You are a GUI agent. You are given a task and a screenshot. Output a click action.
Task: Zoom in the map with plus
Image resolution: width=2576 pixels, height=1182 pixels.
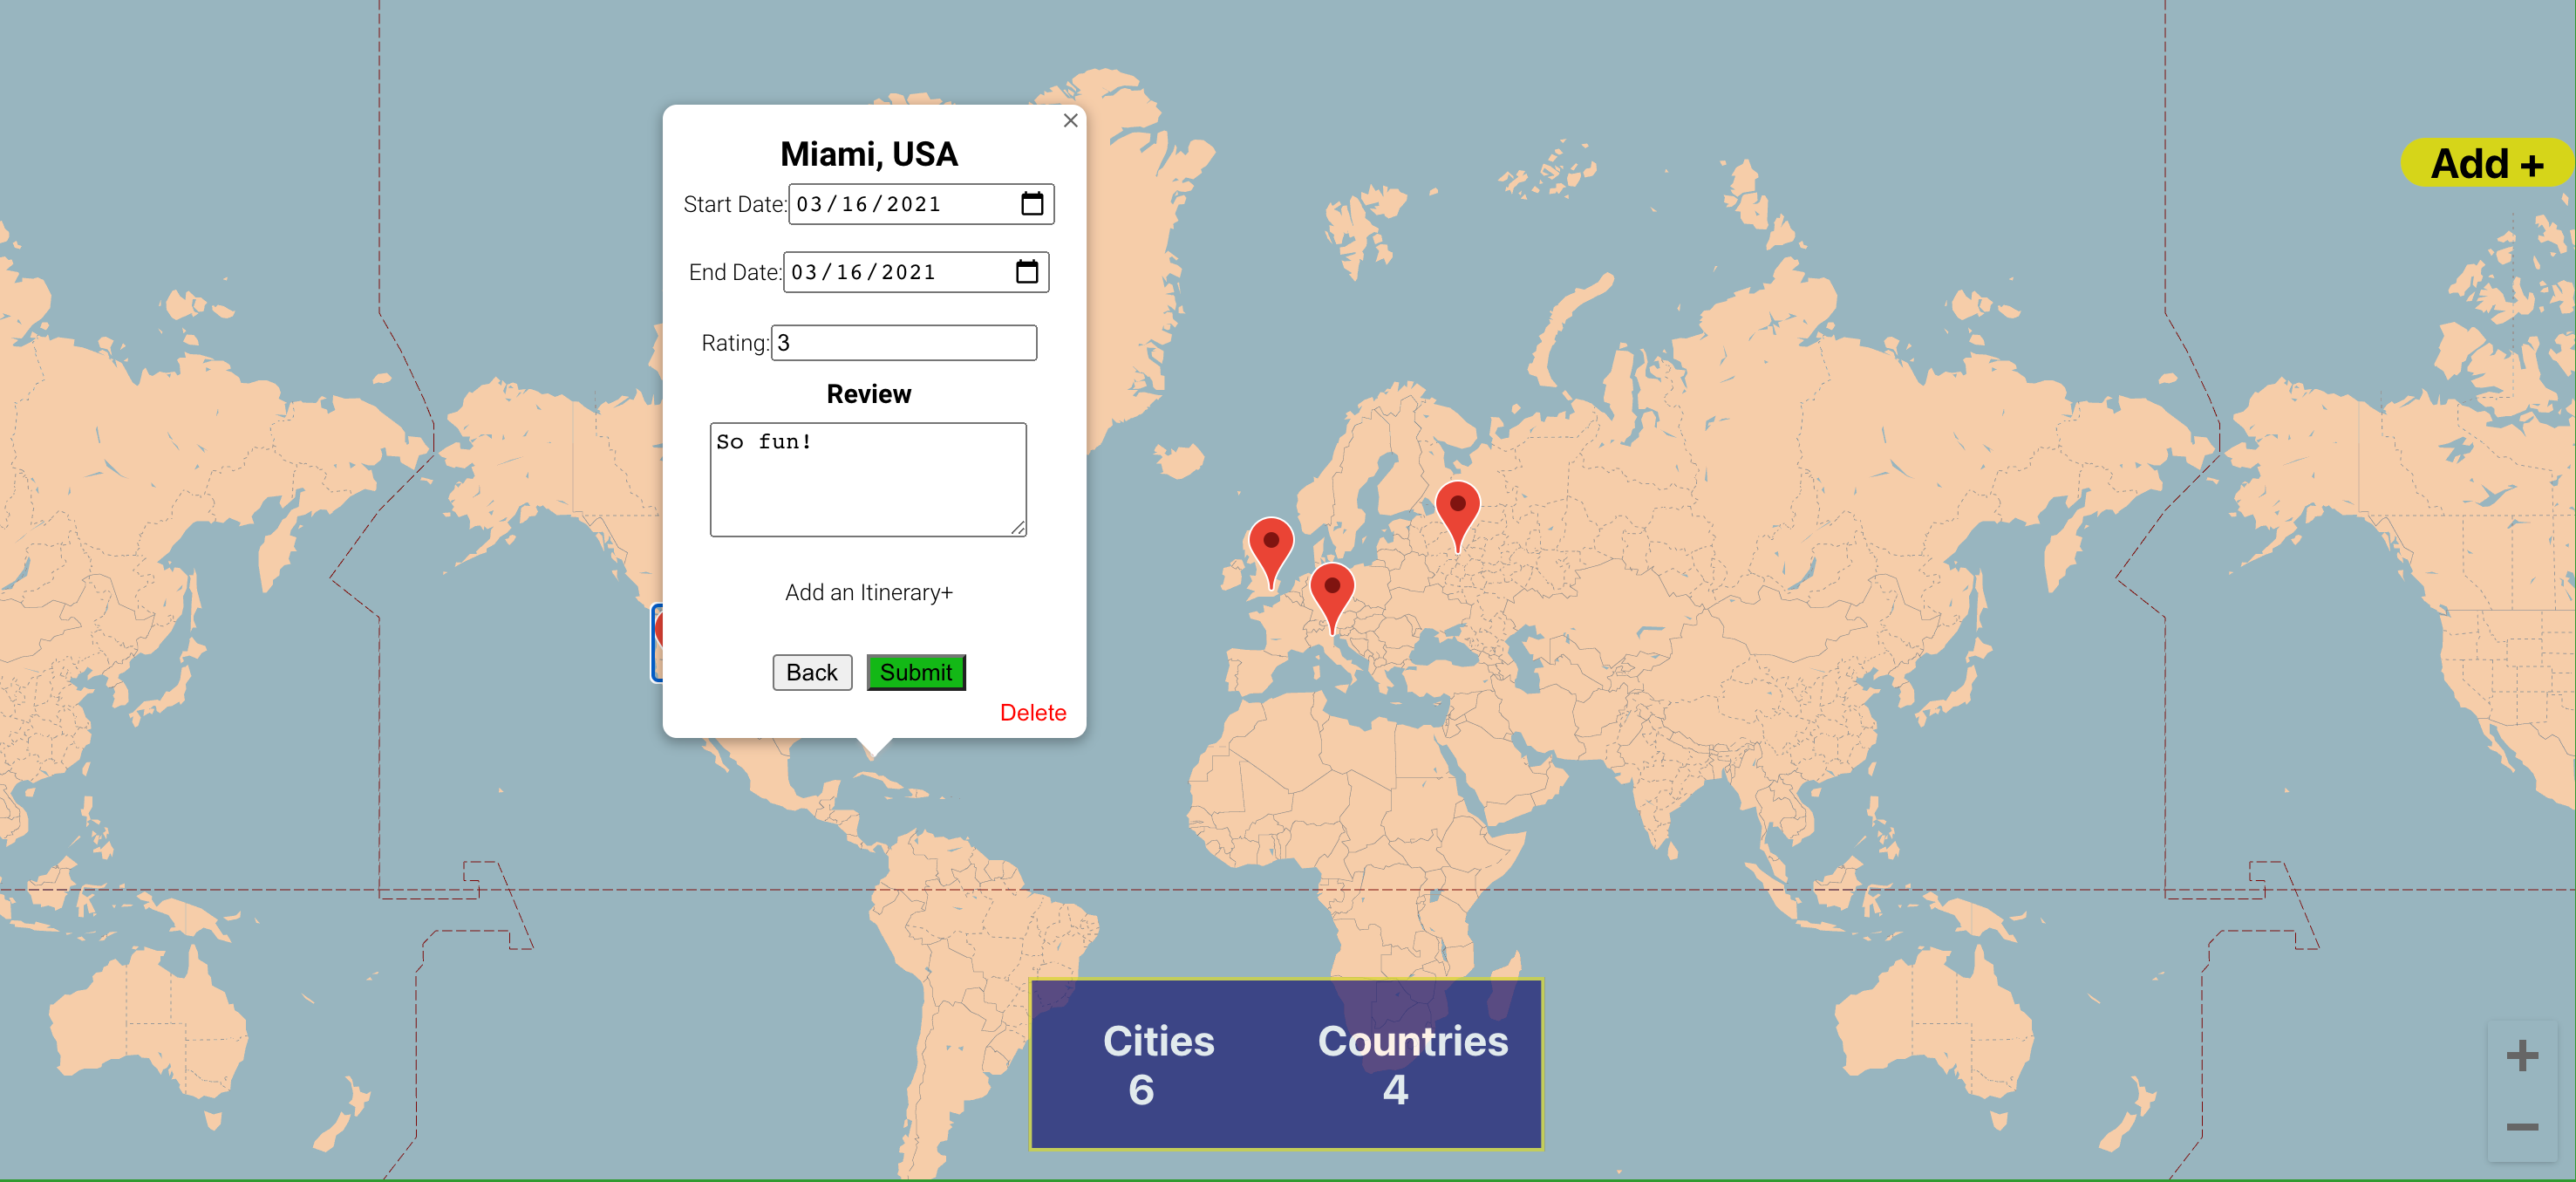click(2521, 1055)
